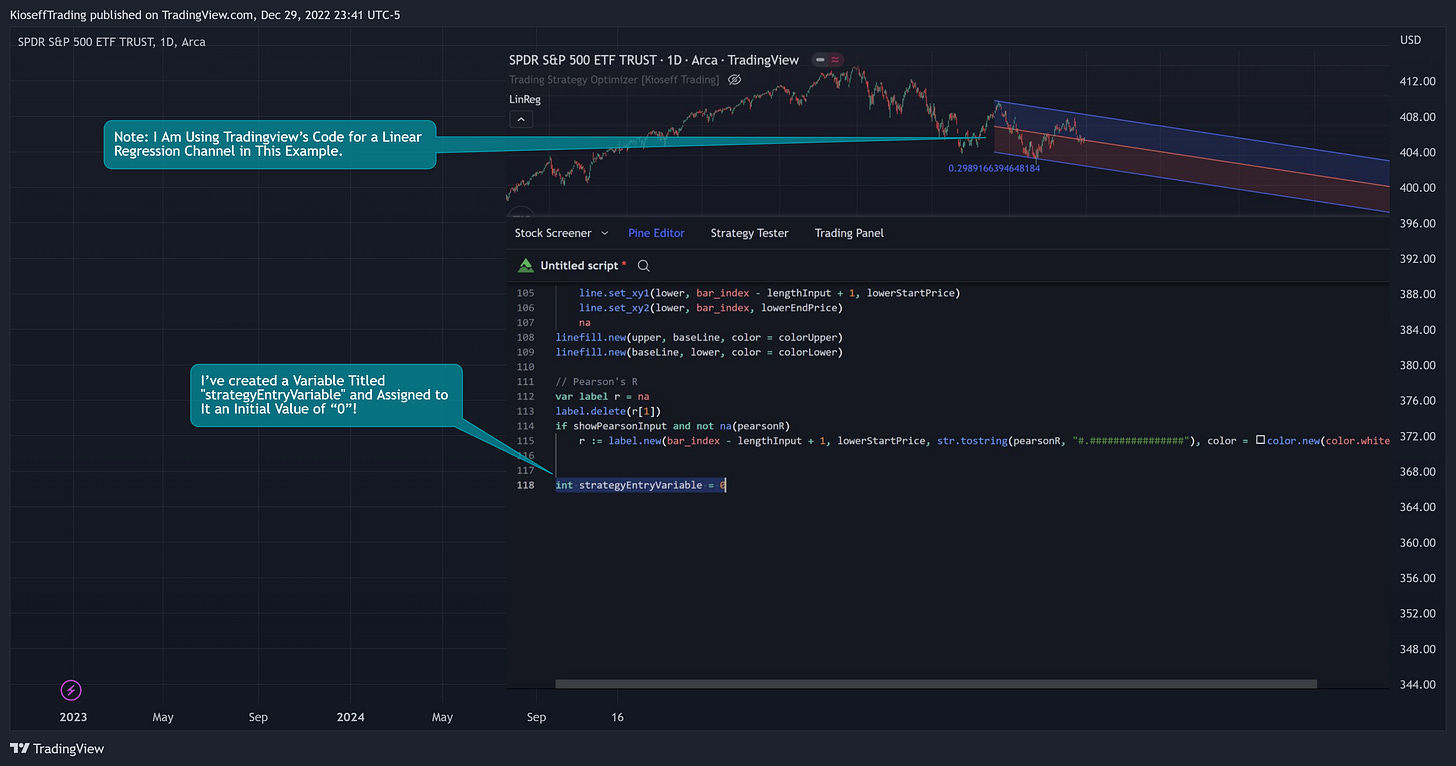Click the pink approximate-equals data icon
1456x766 pixels.
(834, 60)
